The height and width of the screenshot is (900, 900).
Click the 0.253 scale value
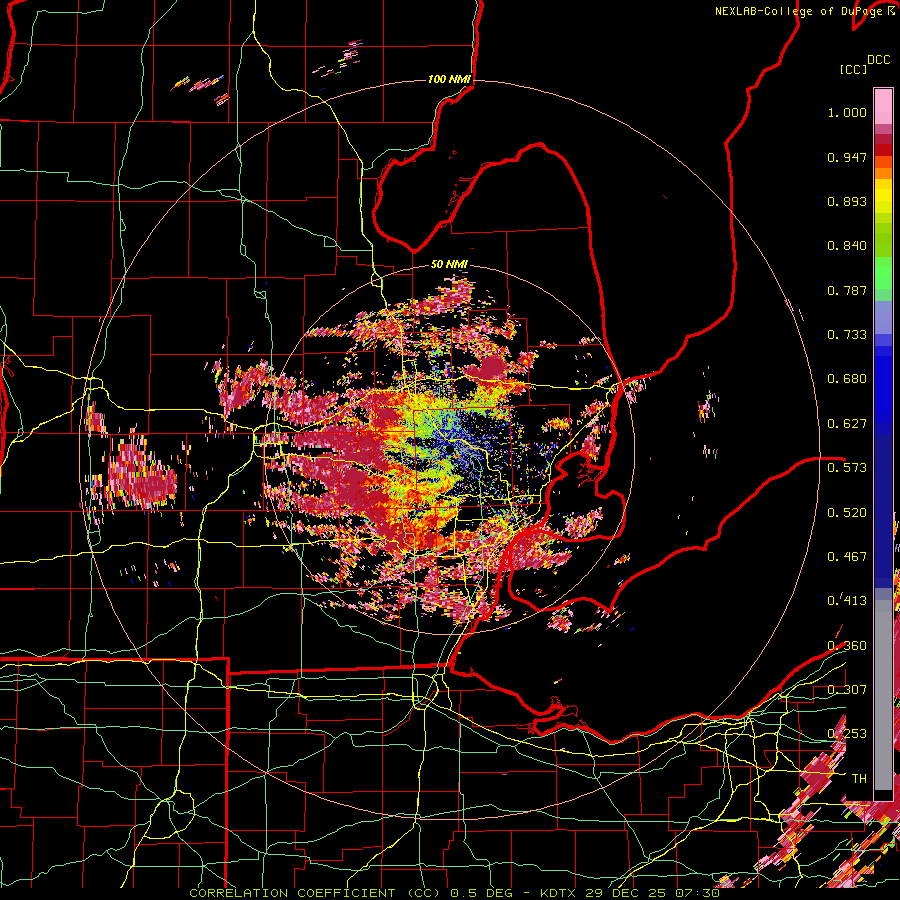point(847,734)
